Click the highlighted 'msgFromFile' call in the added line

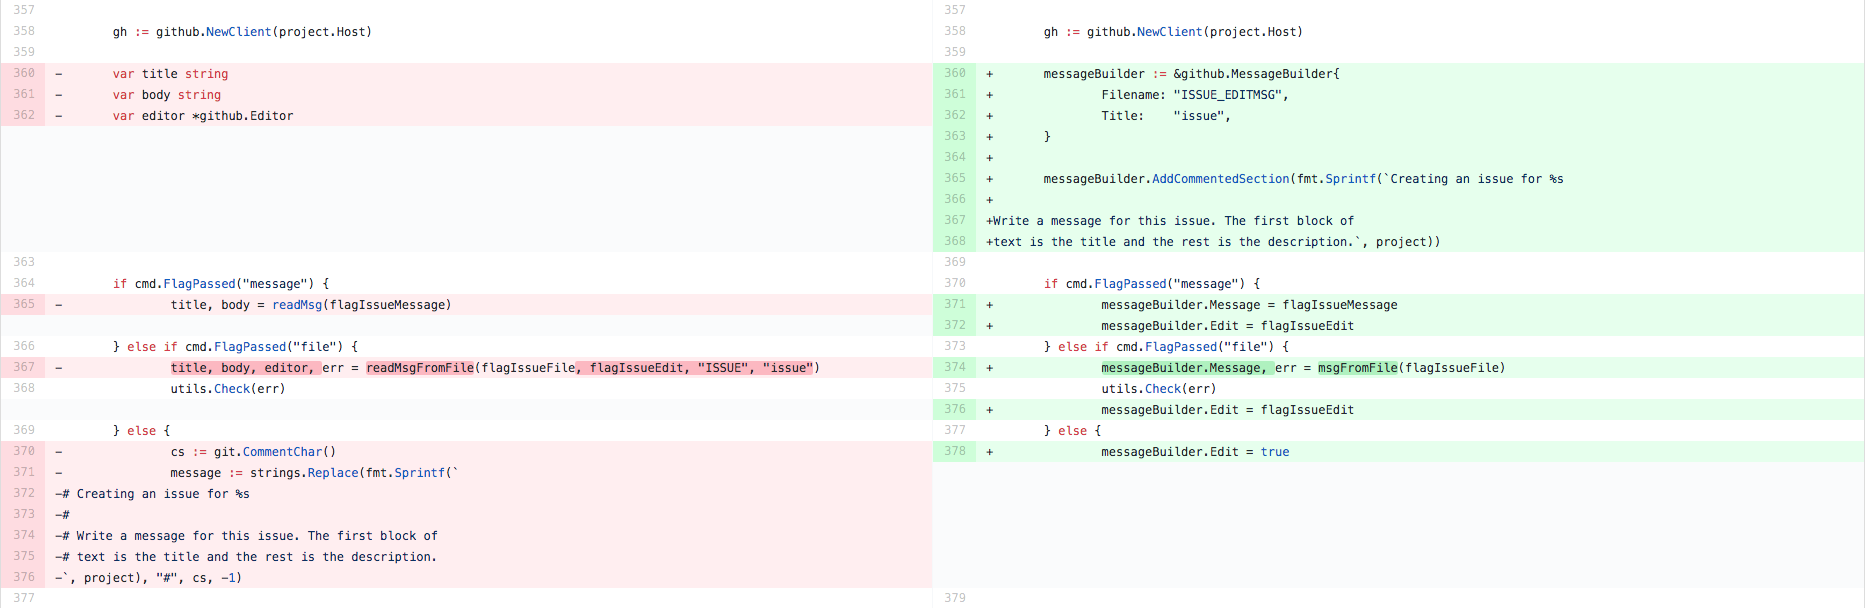1357,368
